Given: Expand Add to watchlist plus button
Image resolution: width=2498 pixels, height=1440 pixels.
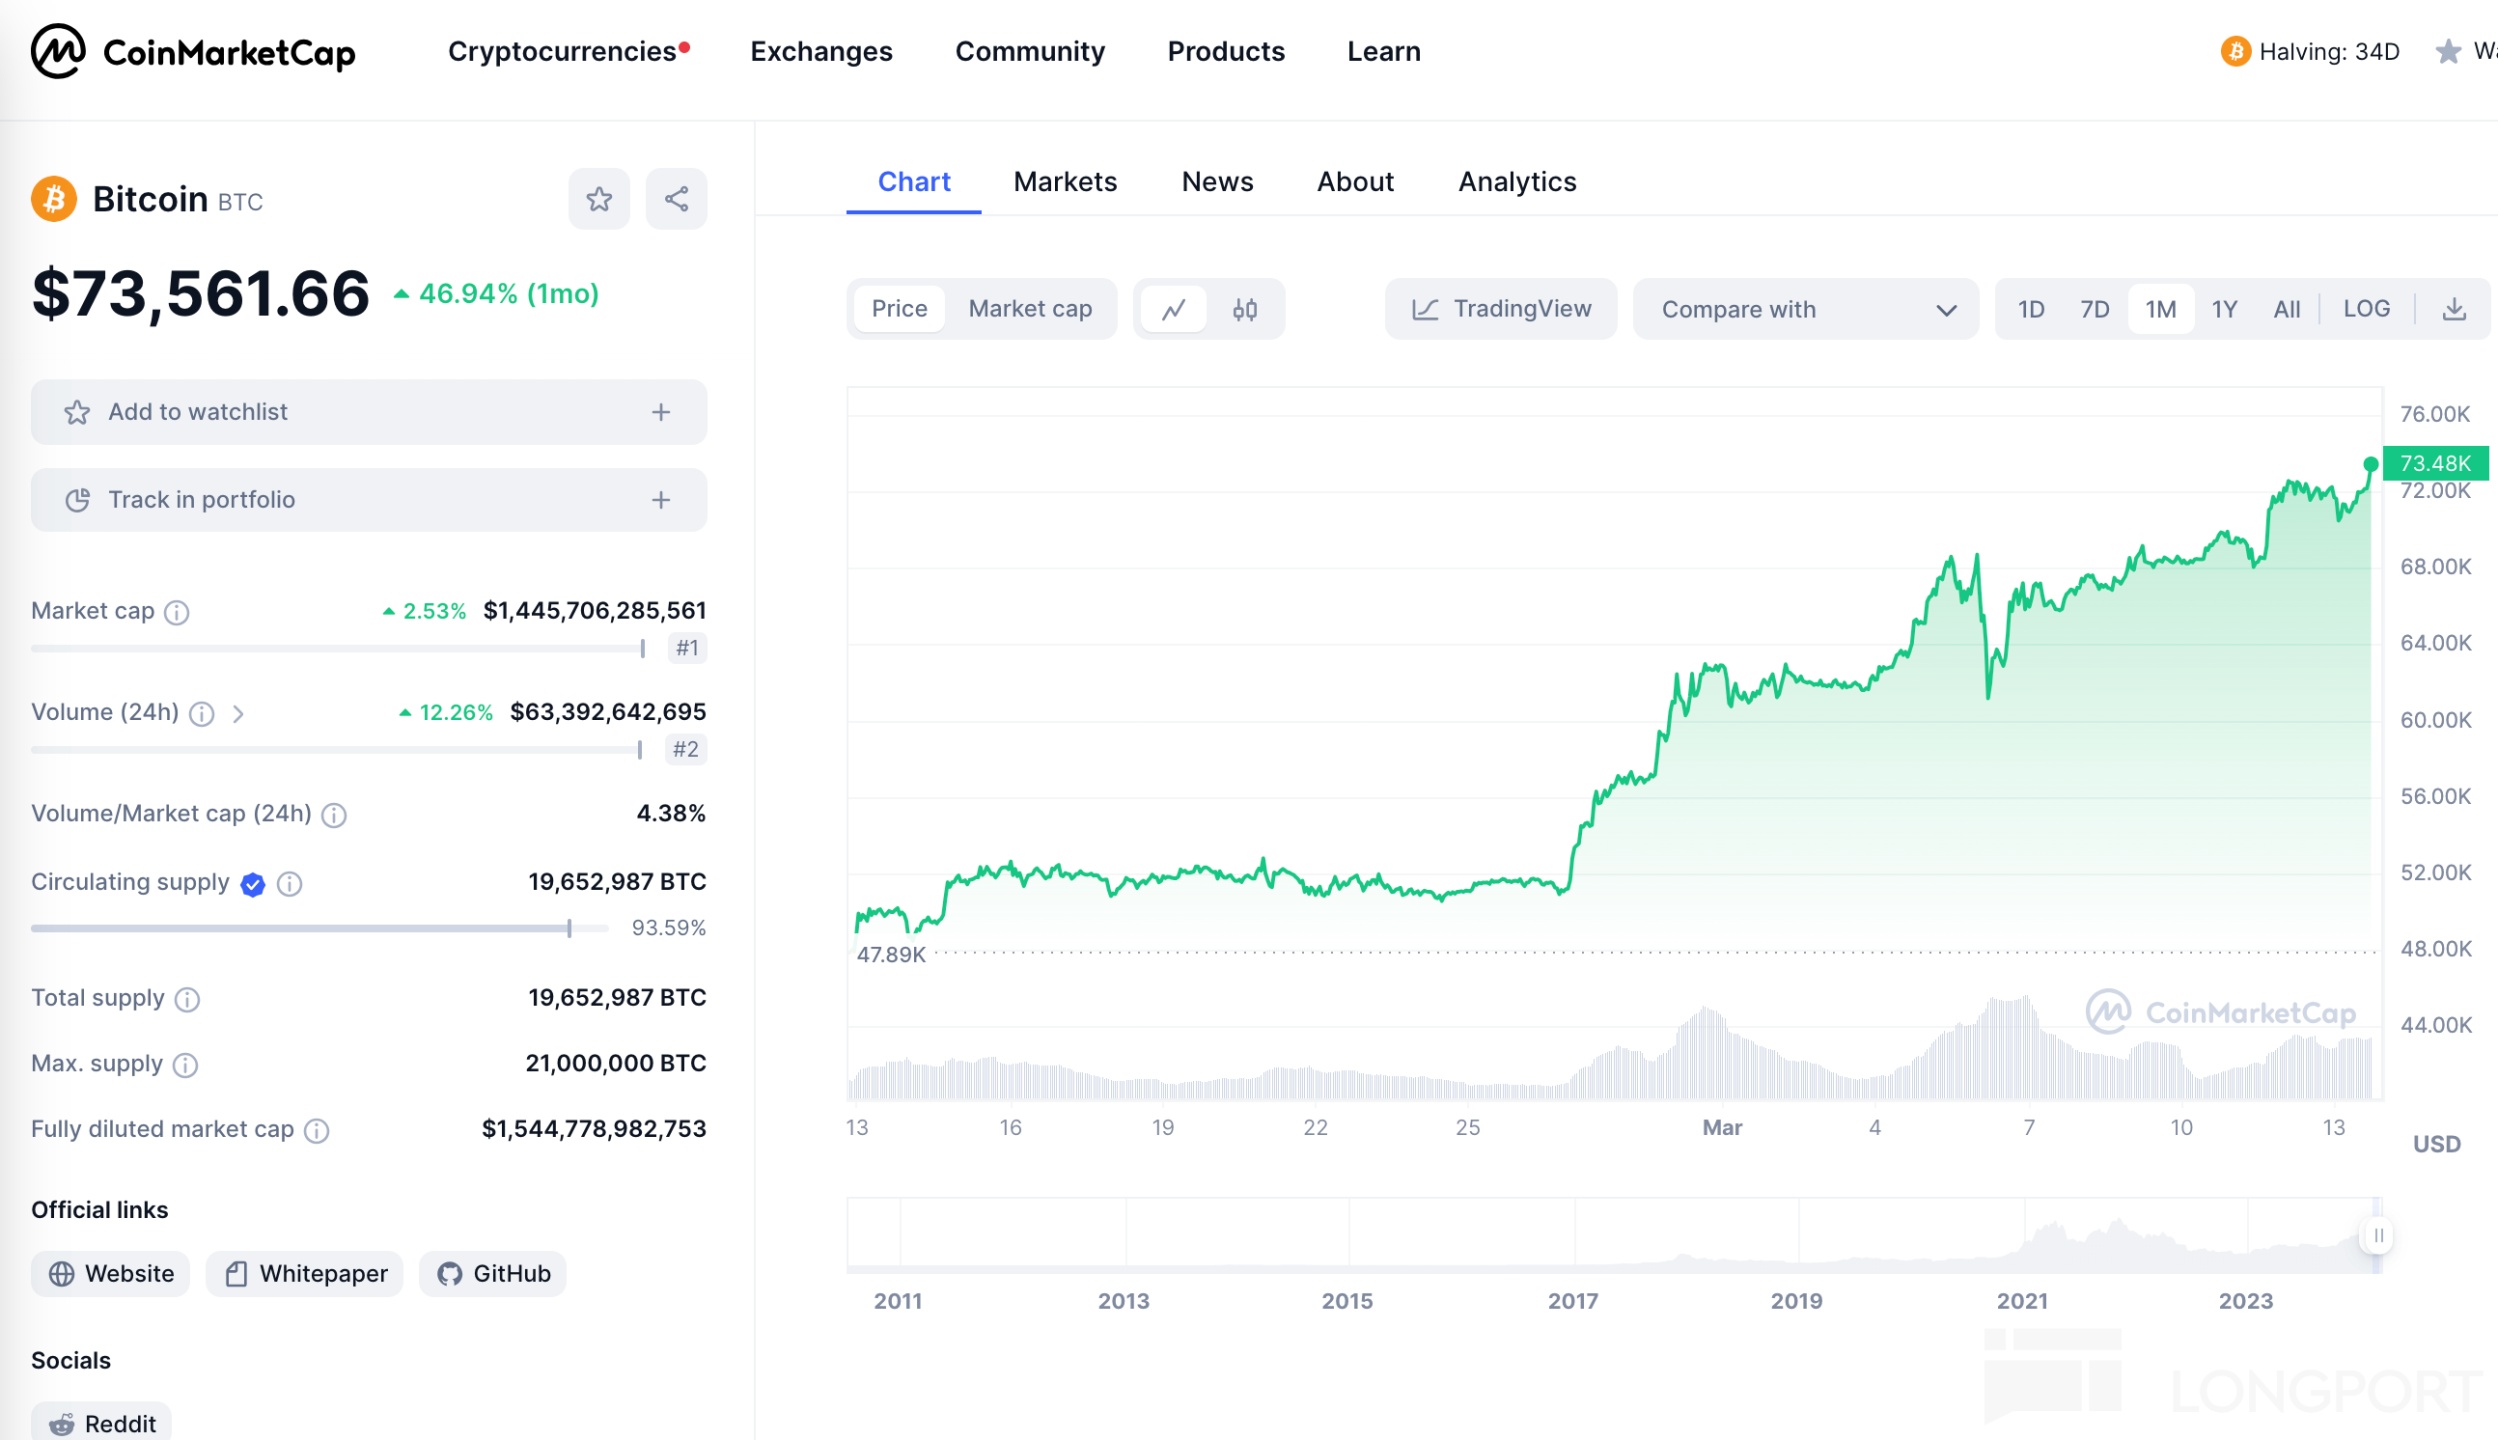Looking at the screenshot, I should point(661,412).
